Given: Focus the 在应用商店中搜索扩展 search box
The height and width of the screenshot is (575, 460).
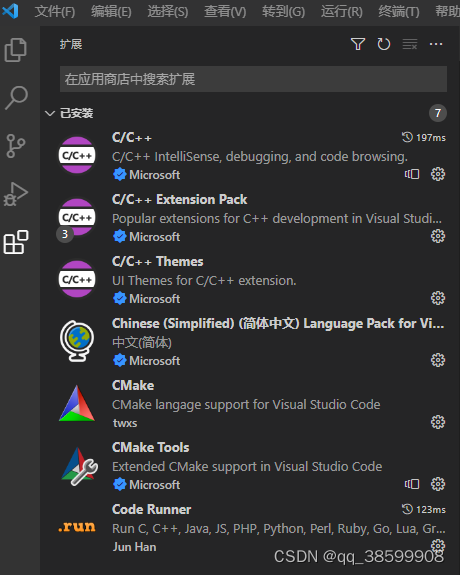Looking at the screenshot, I should tap(253, 79).
